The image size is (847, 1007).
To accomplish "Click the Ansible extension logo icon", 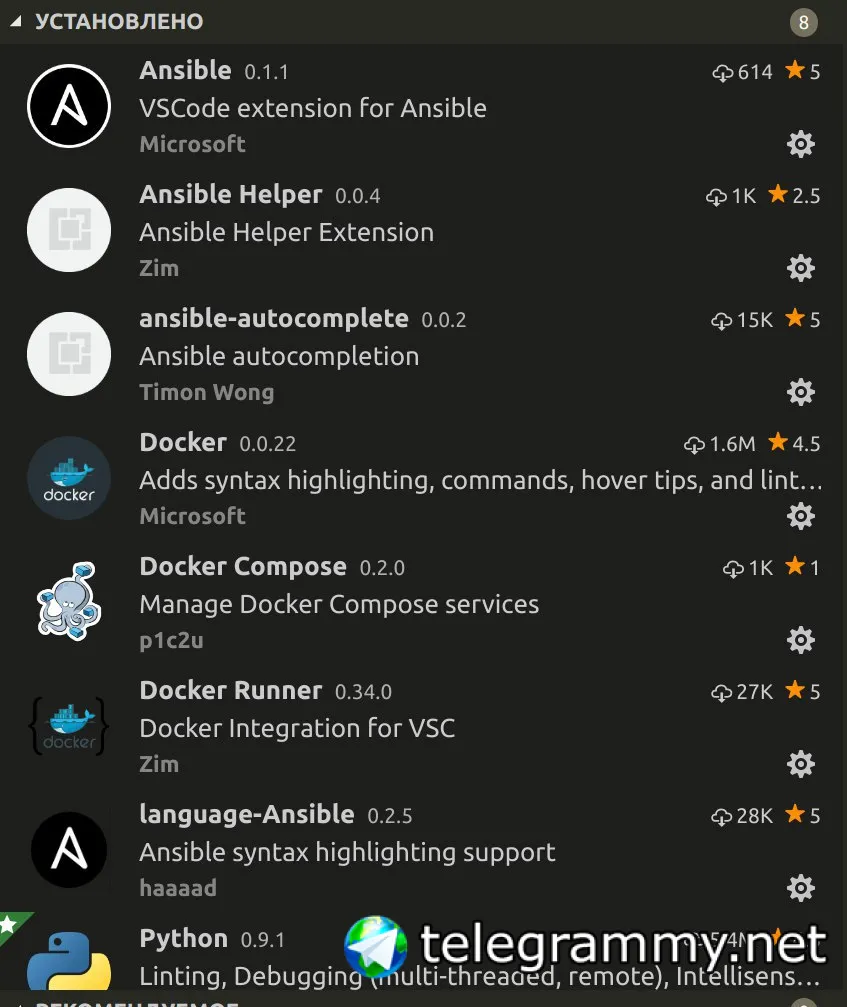I will tap(68, 106).
